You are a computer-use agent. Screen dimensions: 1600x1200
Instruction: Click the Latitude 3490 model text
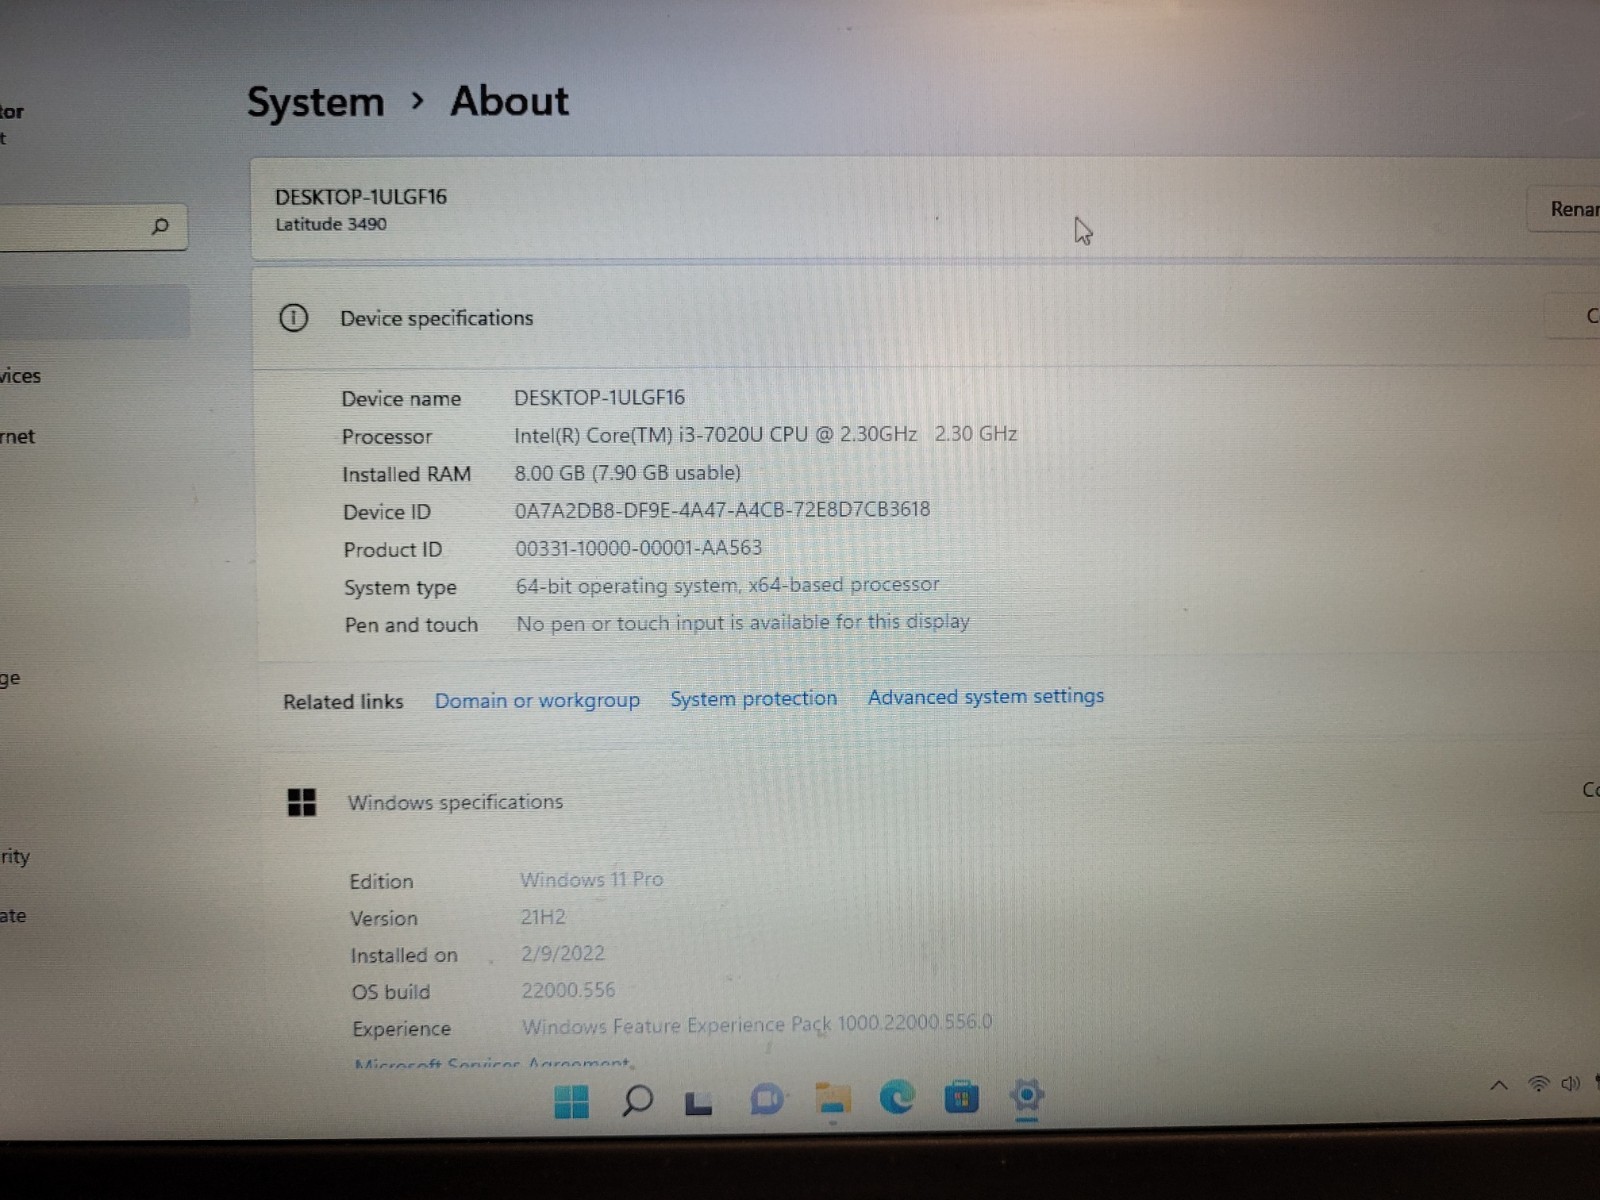click(331, 224)
